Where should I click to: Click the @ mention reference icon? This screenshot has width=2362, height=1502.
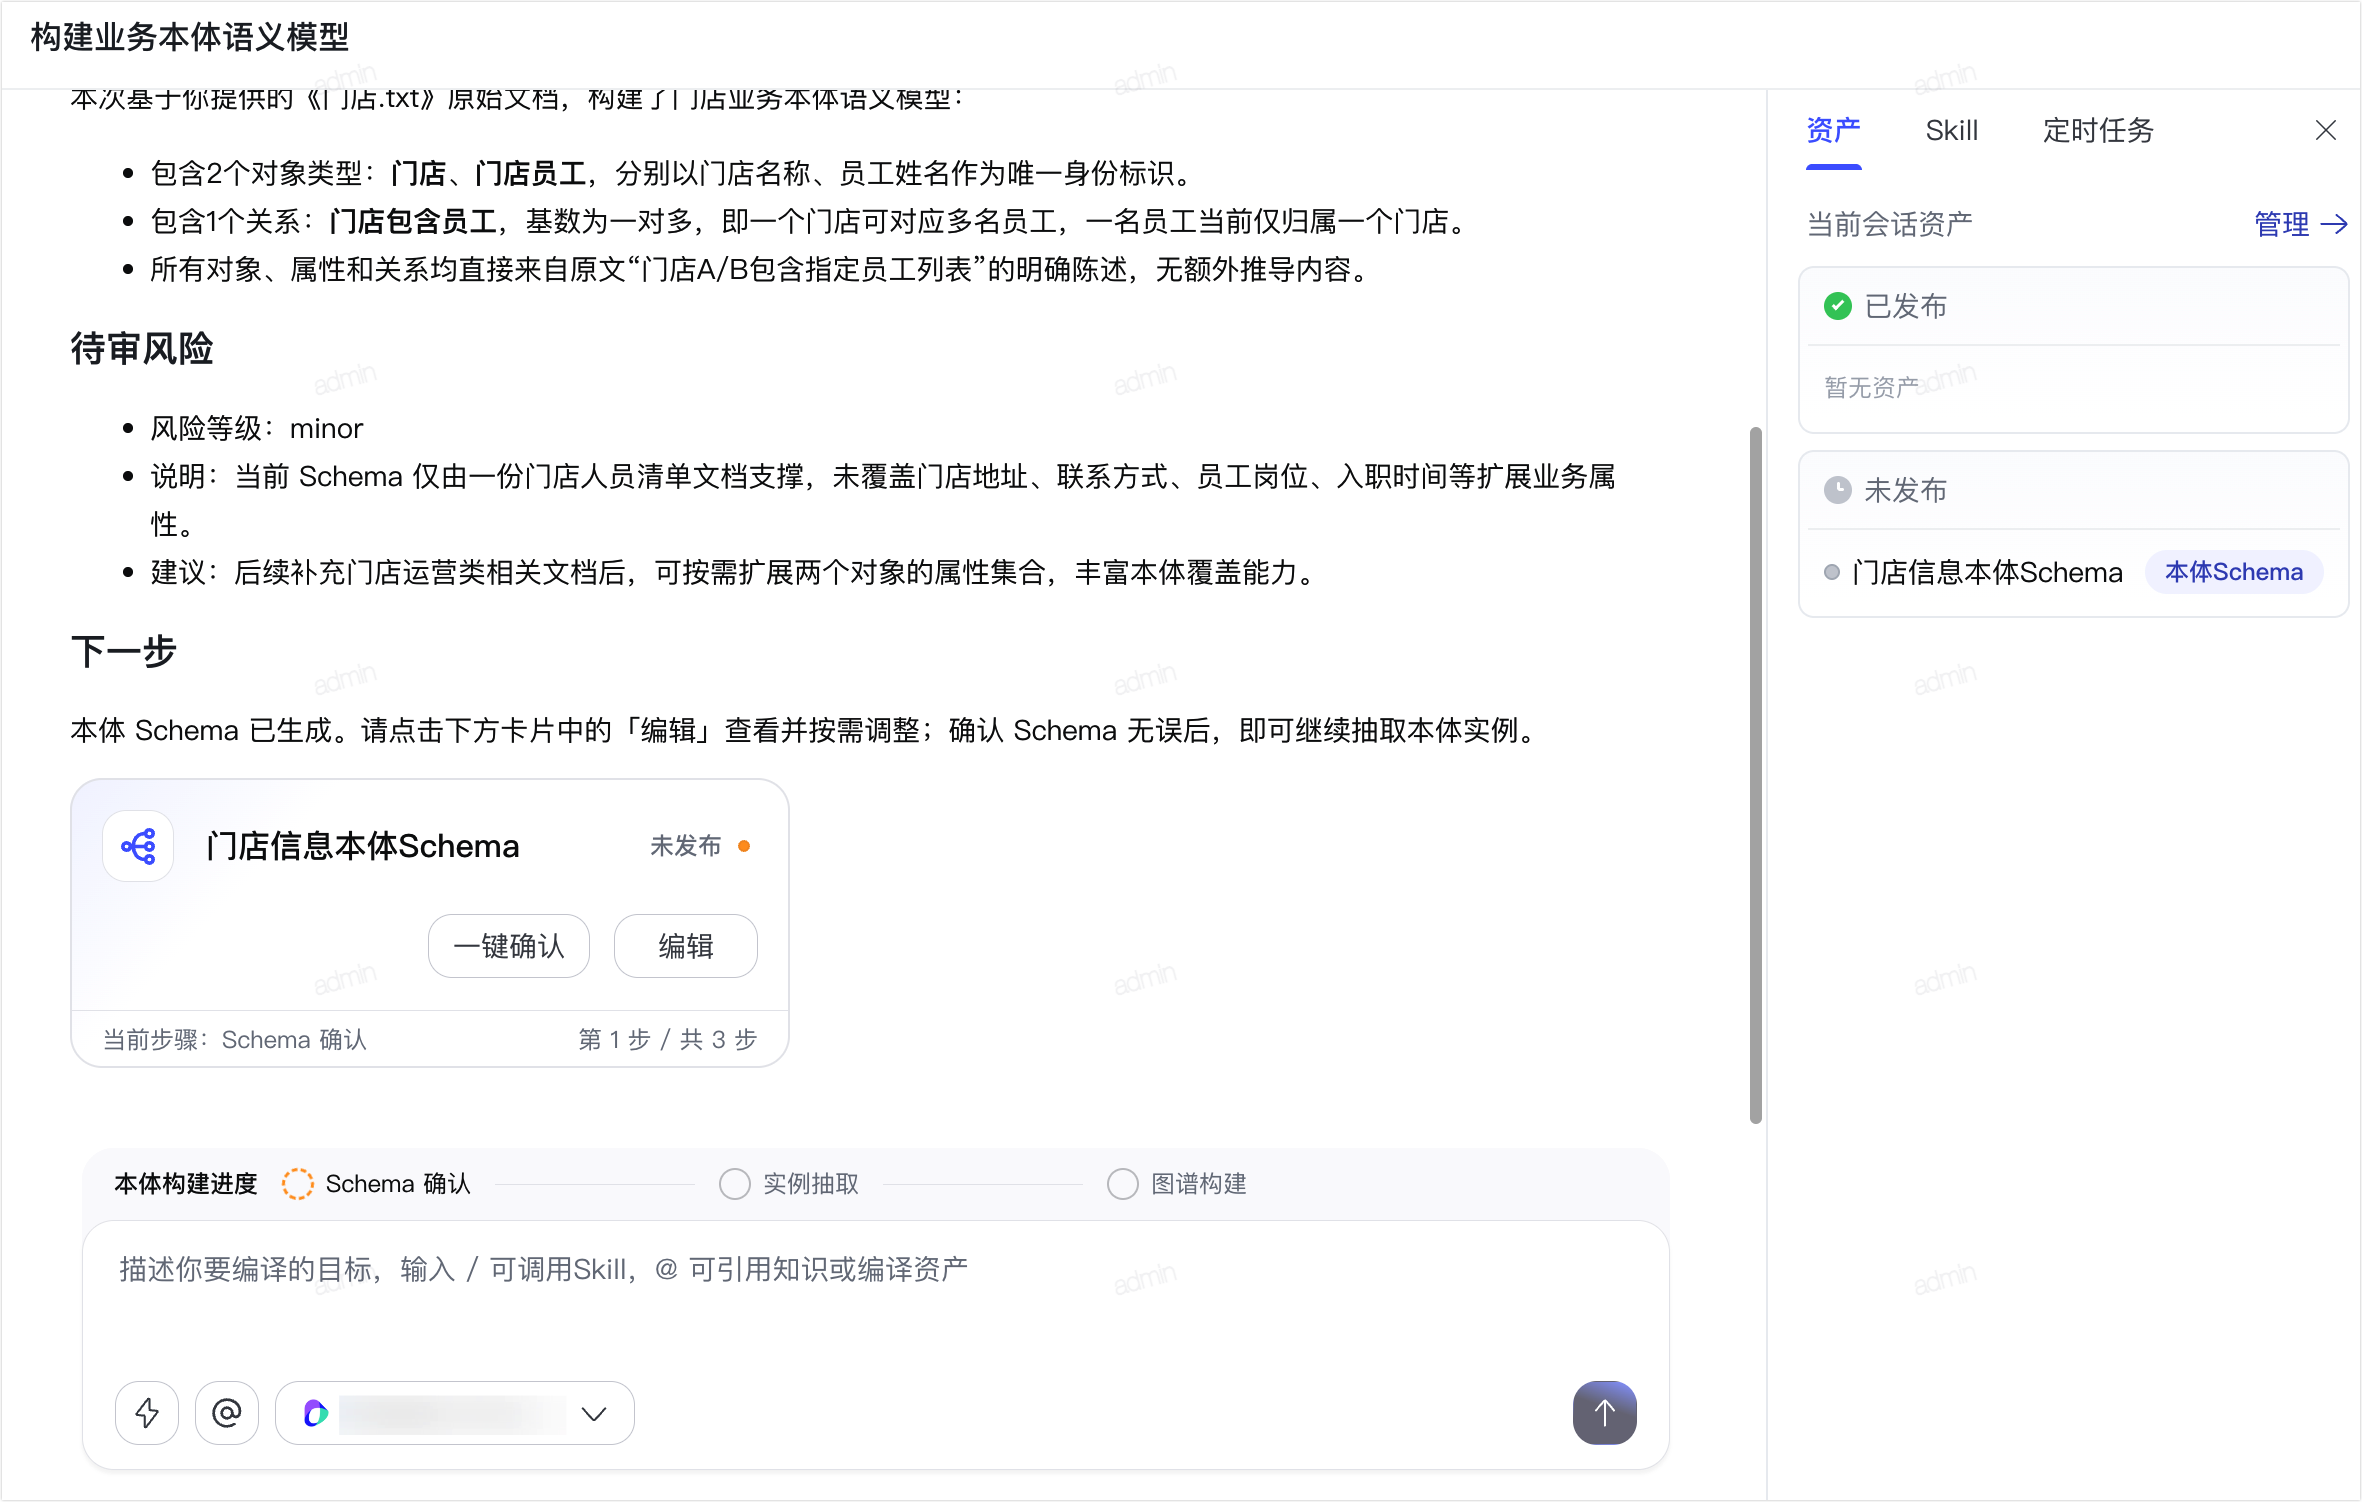[227, 1413]
